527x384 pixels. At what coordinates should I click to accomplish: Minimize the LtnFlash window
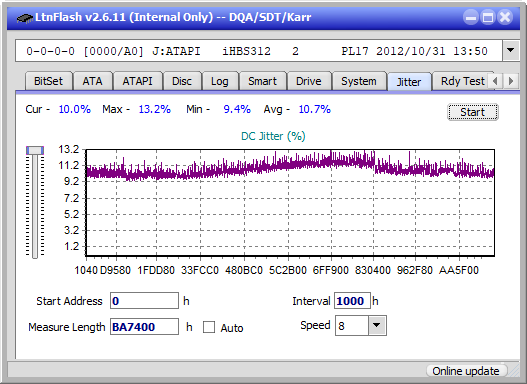tap(471, 17)
